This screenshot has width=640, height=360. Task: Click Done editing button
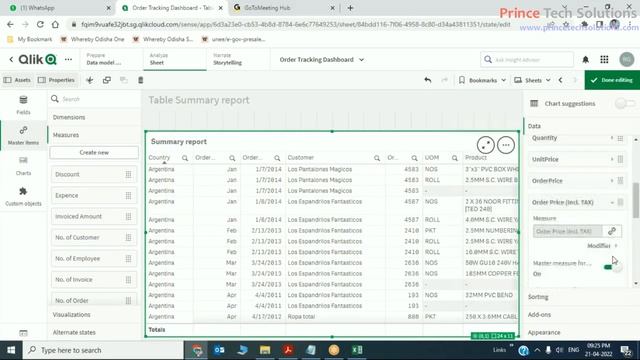(611, 80)
